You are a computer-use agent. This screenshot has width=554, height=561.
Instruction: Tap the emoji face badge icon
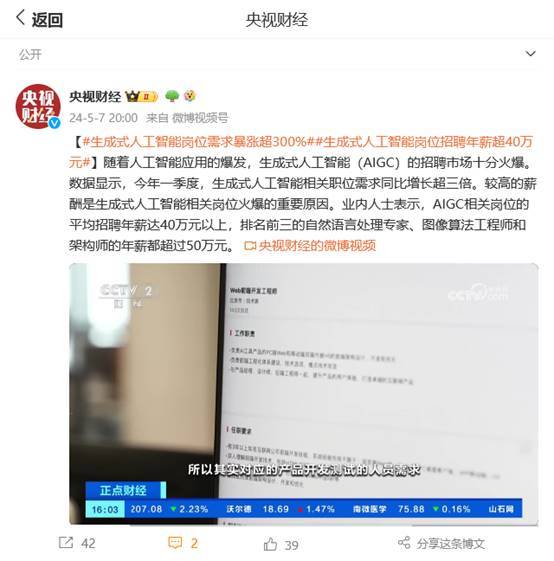tap(190, 96)
